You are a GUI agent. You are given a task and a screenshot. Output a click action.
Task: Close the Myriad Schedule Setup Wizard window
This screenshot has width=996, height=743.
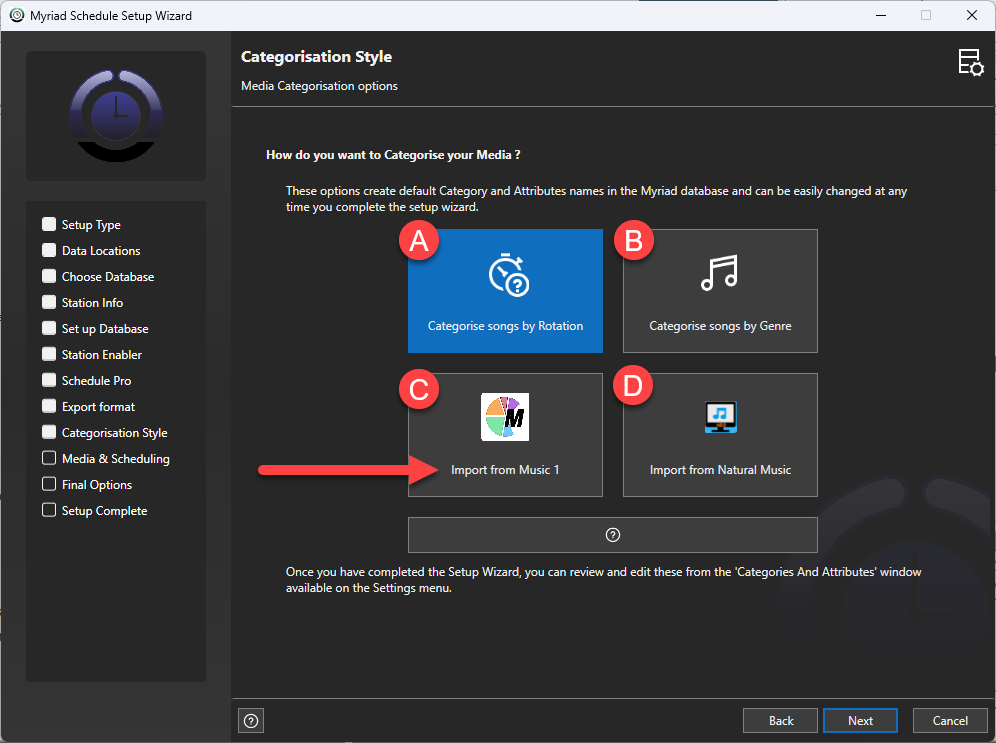pyautogui.click(x=972, y=15)
